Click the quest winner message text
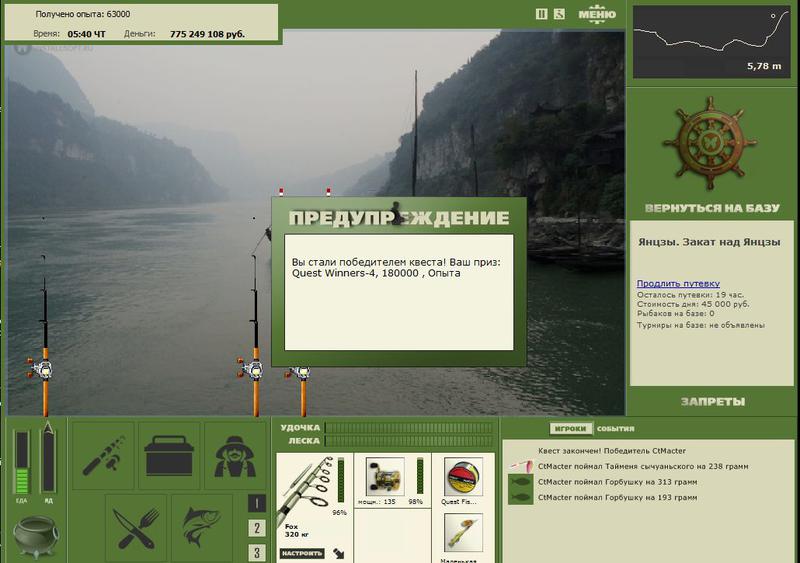This screenshot has height=563, width=800. coord(396,267)
